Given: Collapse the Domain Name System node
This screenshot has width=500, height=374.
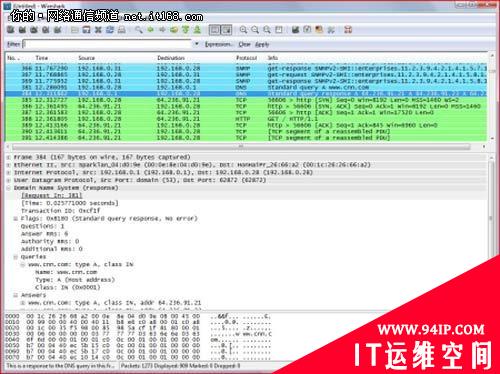Looking at the screenshot, I should [x=9, y=188].
